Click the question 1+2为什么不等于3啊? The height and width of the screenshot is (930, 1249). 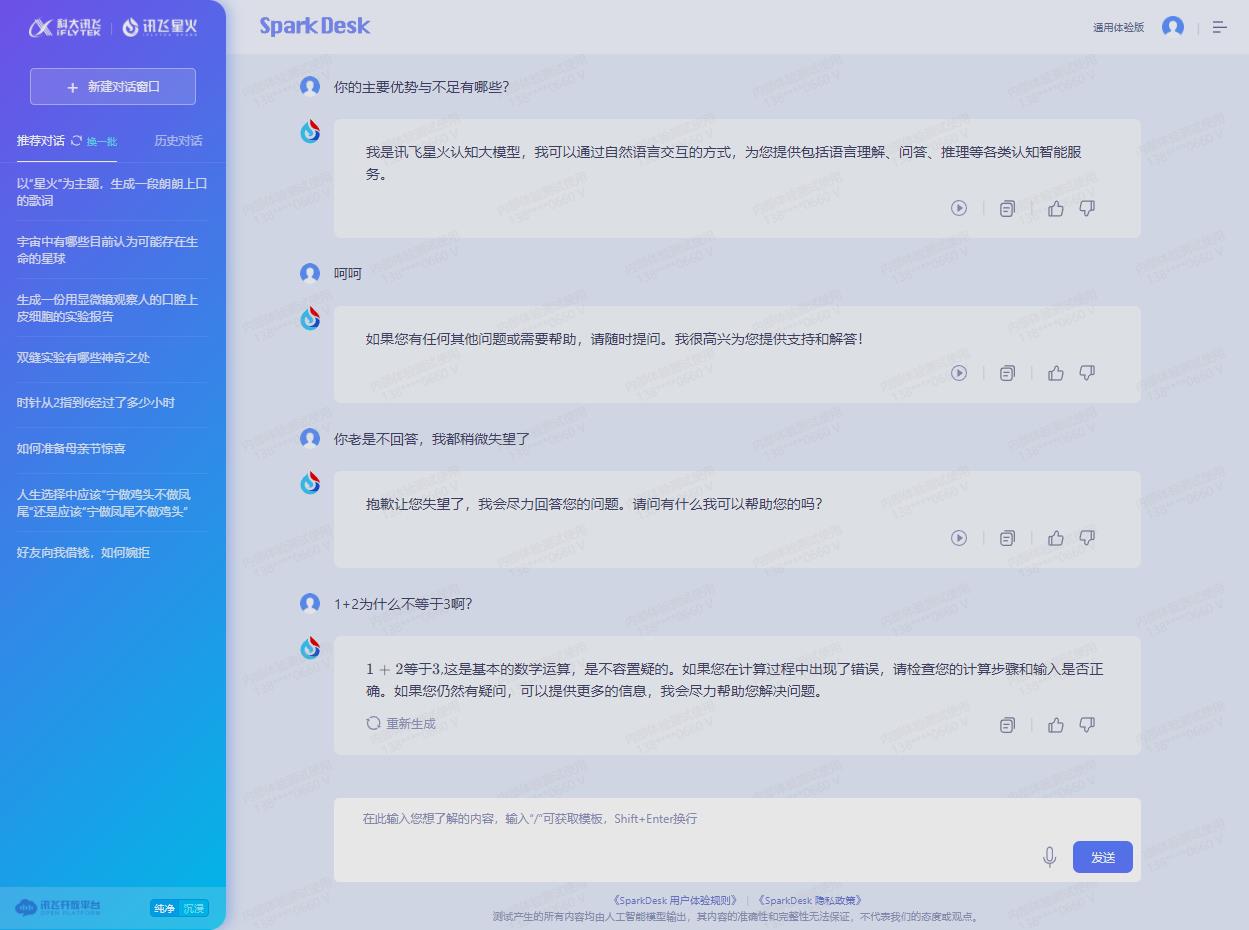pos(403,604)
